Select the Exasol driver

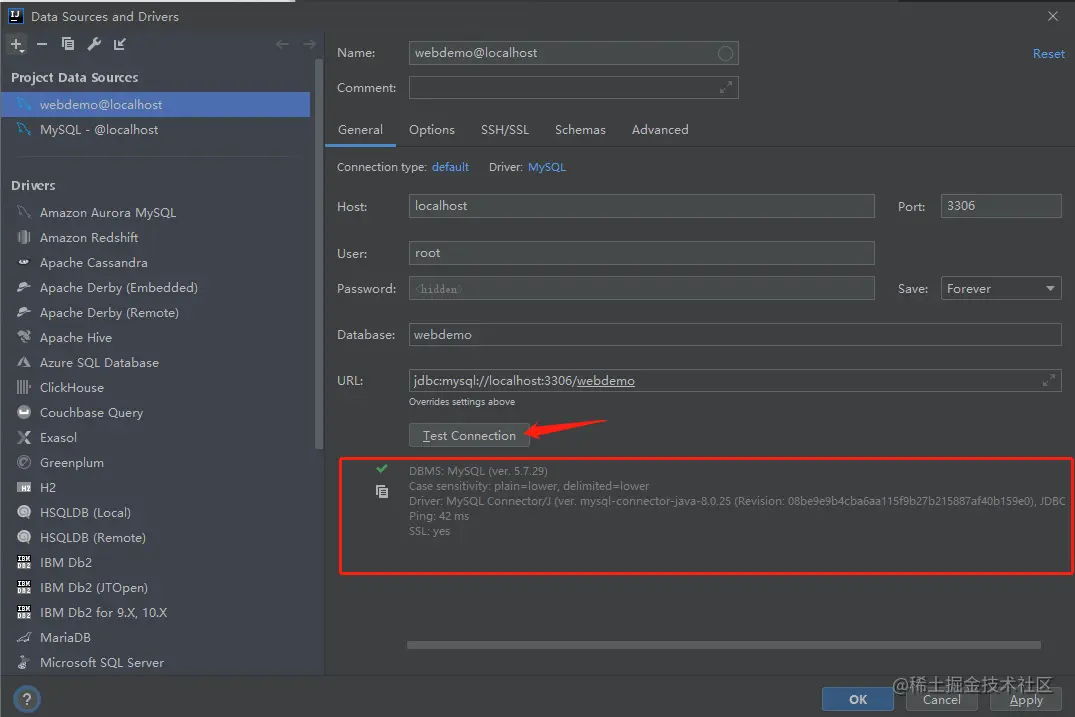[58, 438]
